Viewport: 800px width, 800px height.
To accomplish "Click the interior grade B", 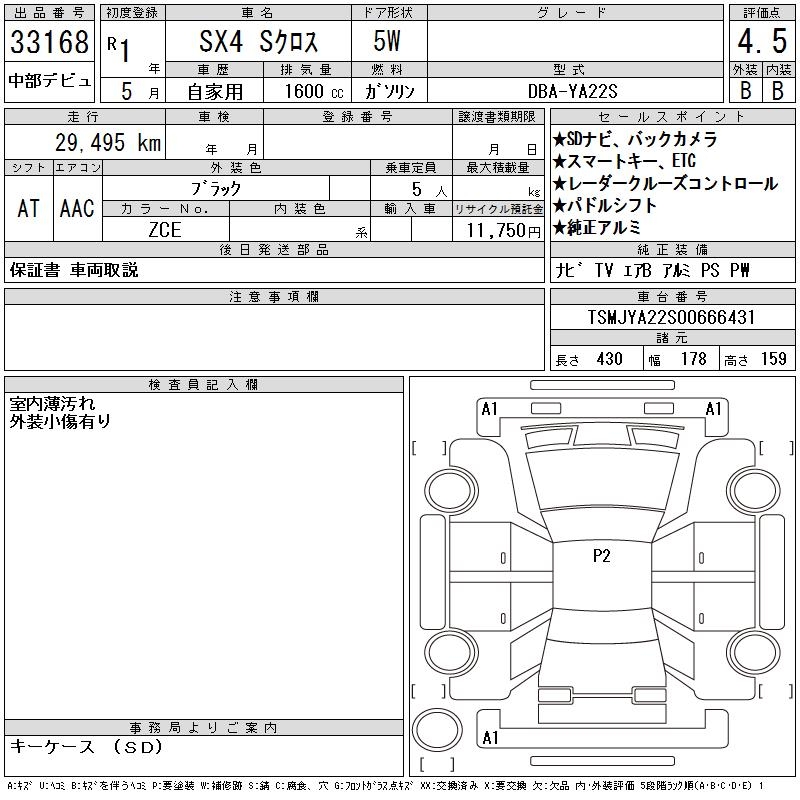I will tap(778, 90).
